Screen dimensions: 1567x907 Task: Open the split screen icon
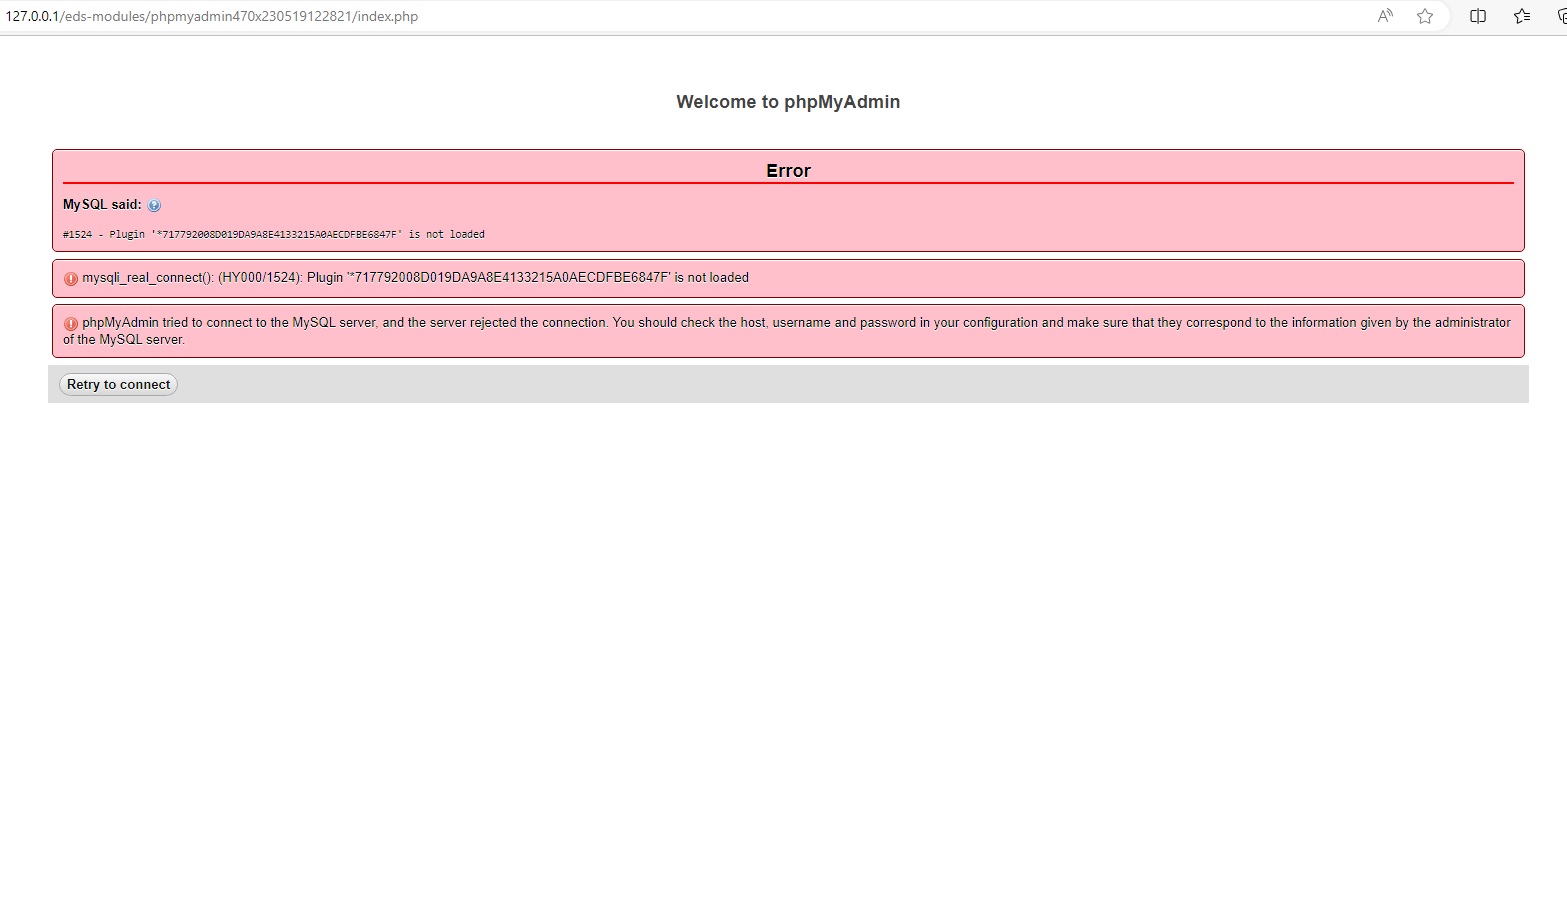(1478, 16)
